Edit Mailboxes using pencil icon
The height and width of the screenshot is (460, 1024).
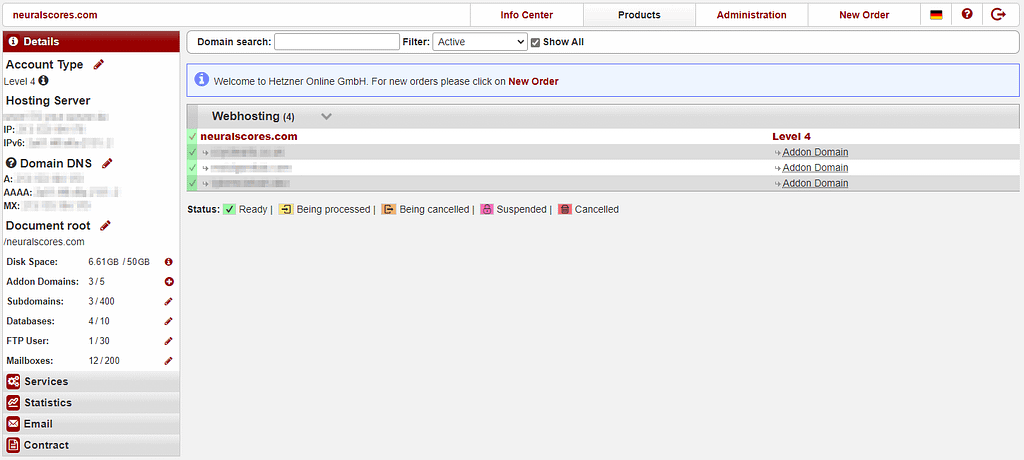tap(169, 361)
